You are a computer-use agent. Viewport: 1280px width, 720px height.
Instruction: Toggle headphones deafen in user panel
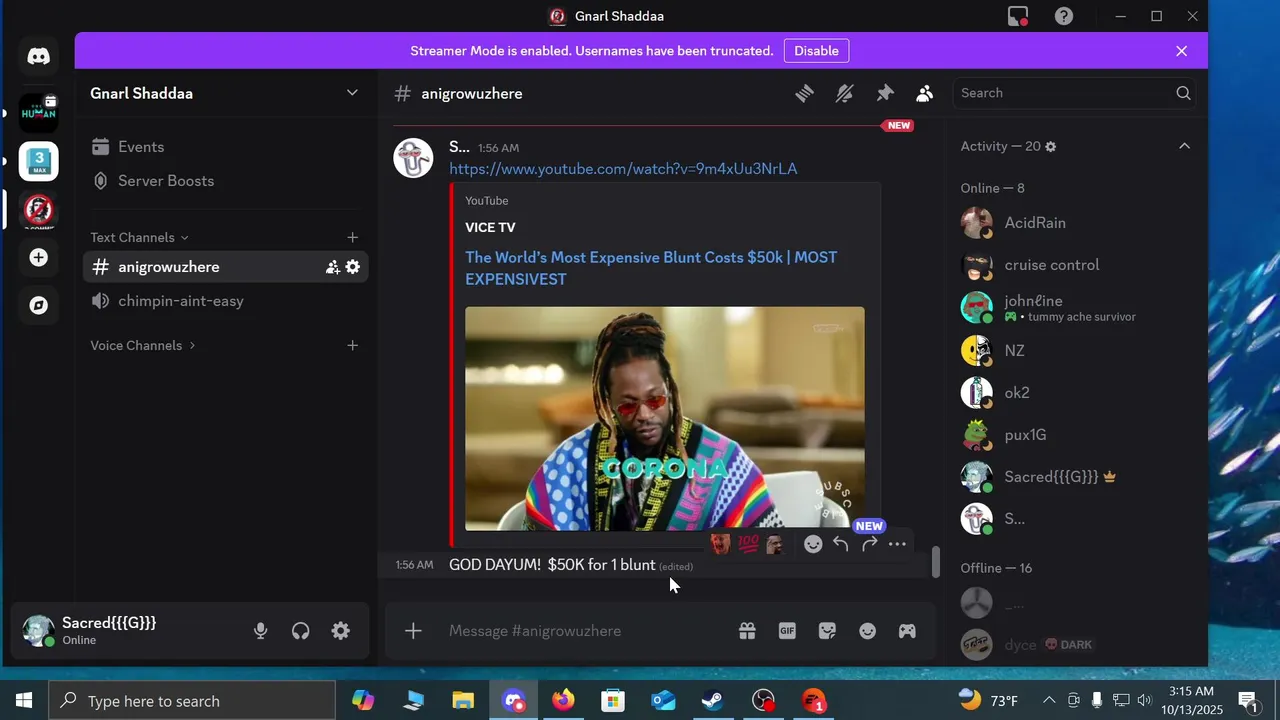[301, 631]
